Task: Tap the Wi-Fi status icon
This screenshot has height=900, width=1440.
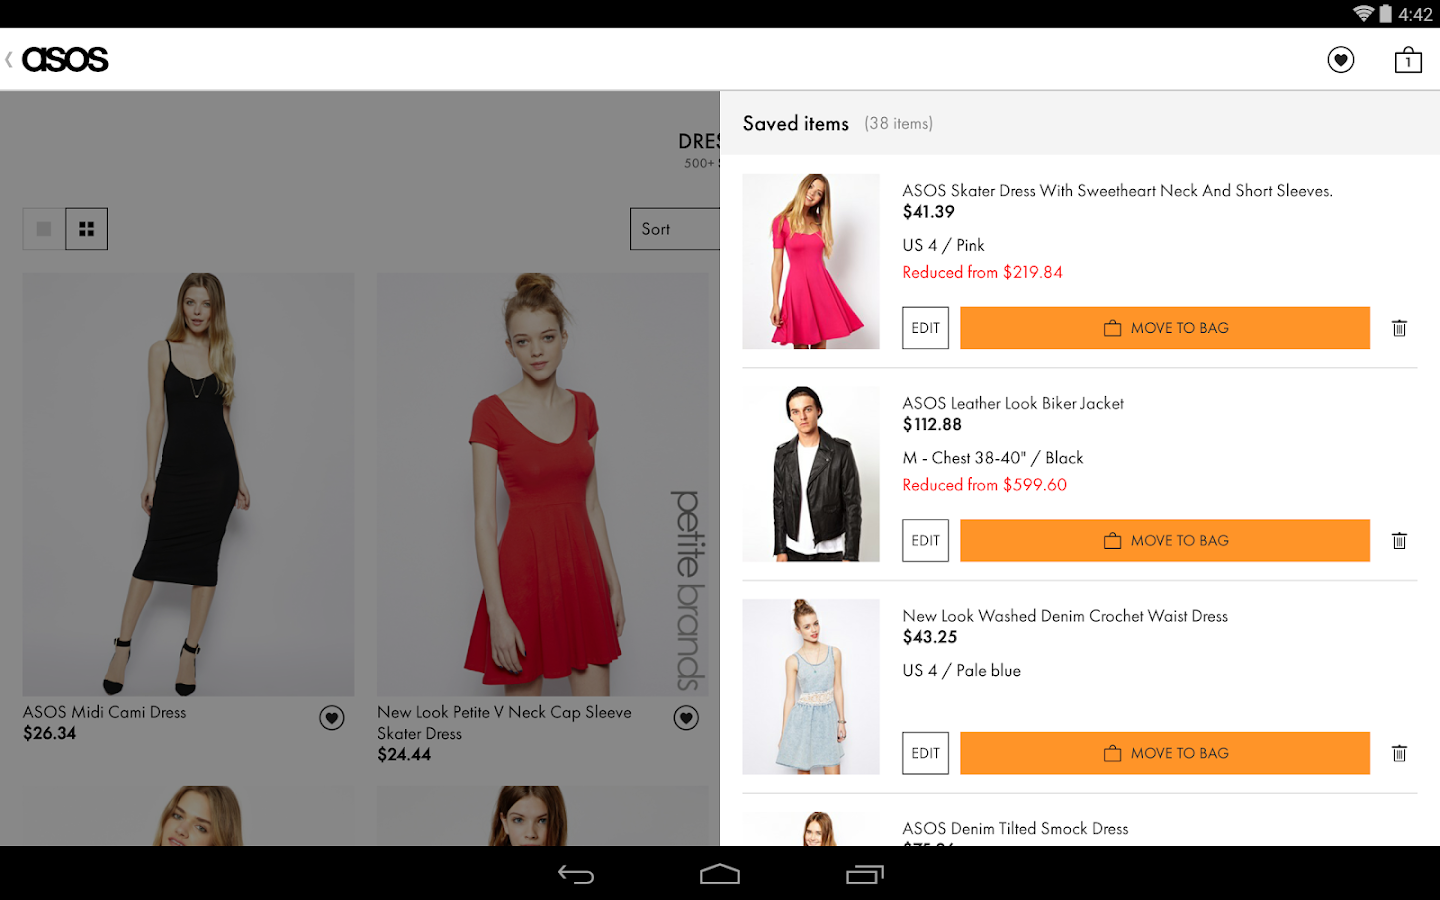Action: pyautogui.click(x=1363, y=14)
